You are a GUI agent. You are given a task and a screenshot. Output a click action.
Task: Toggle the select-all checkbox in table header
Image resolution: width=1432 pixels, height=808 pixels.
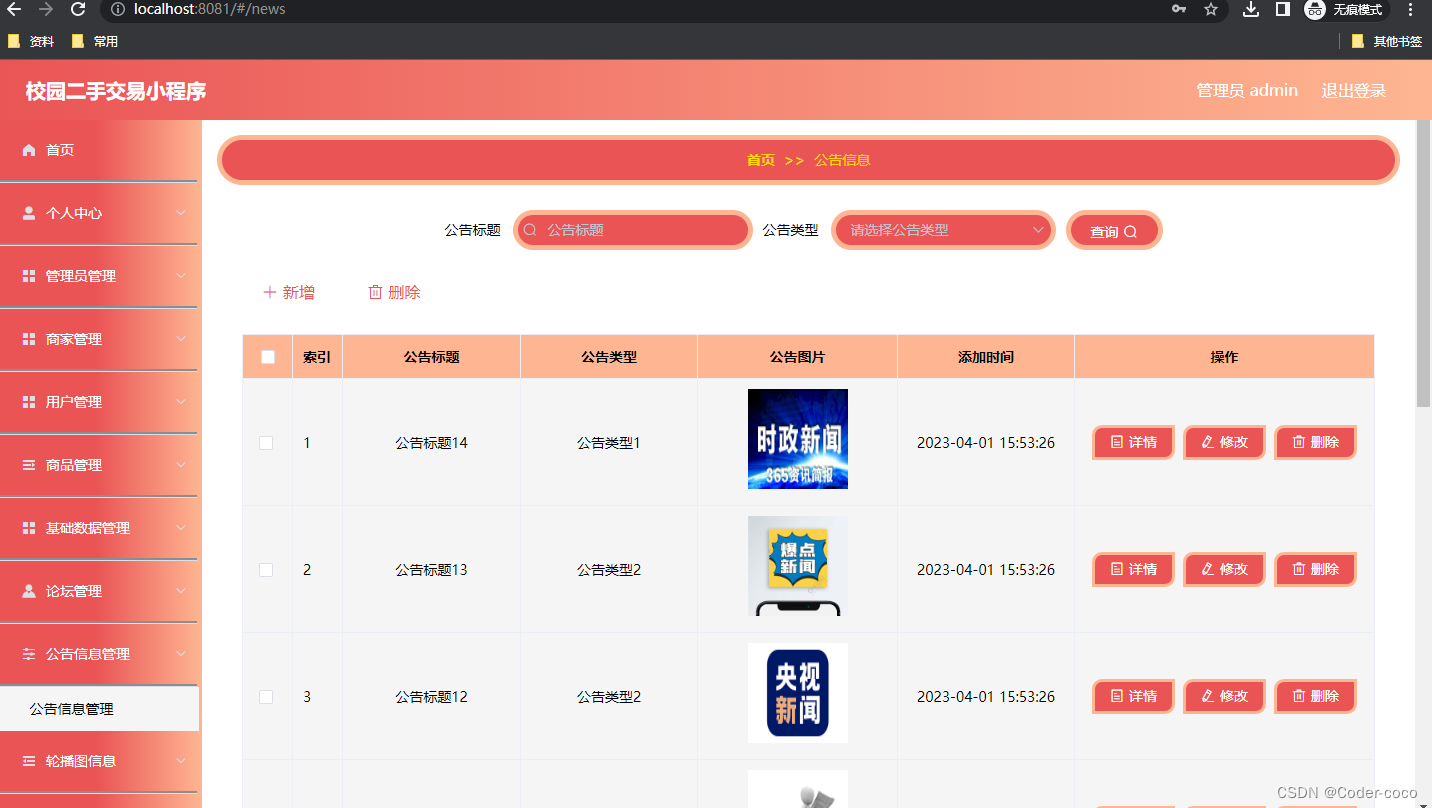coord(266,356)
